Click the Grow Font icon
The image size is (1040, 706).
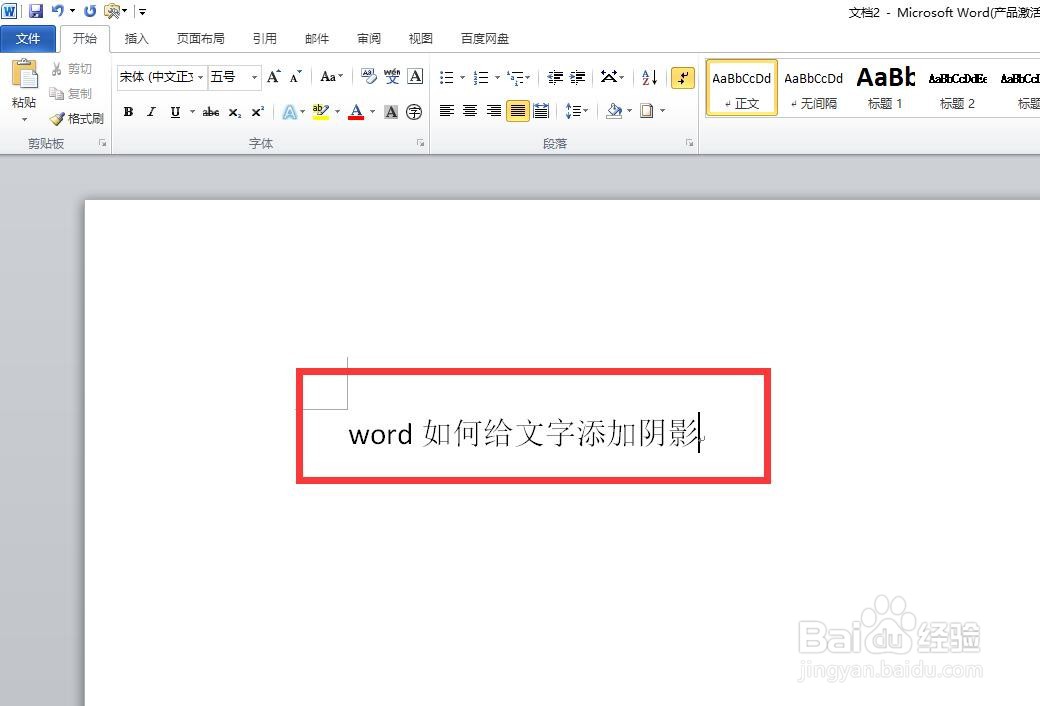coord(273,77)
